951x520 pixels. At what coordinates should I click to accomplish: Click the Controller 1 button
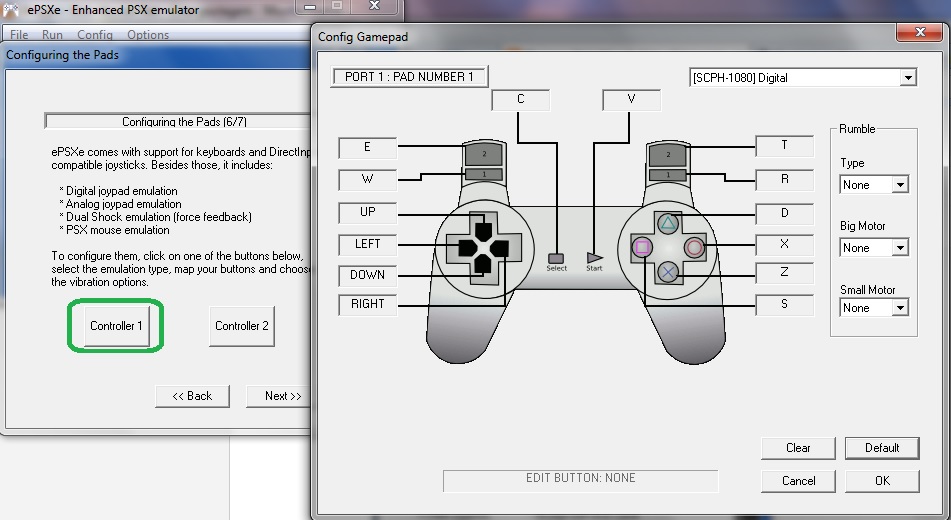(x=116, y=326)
